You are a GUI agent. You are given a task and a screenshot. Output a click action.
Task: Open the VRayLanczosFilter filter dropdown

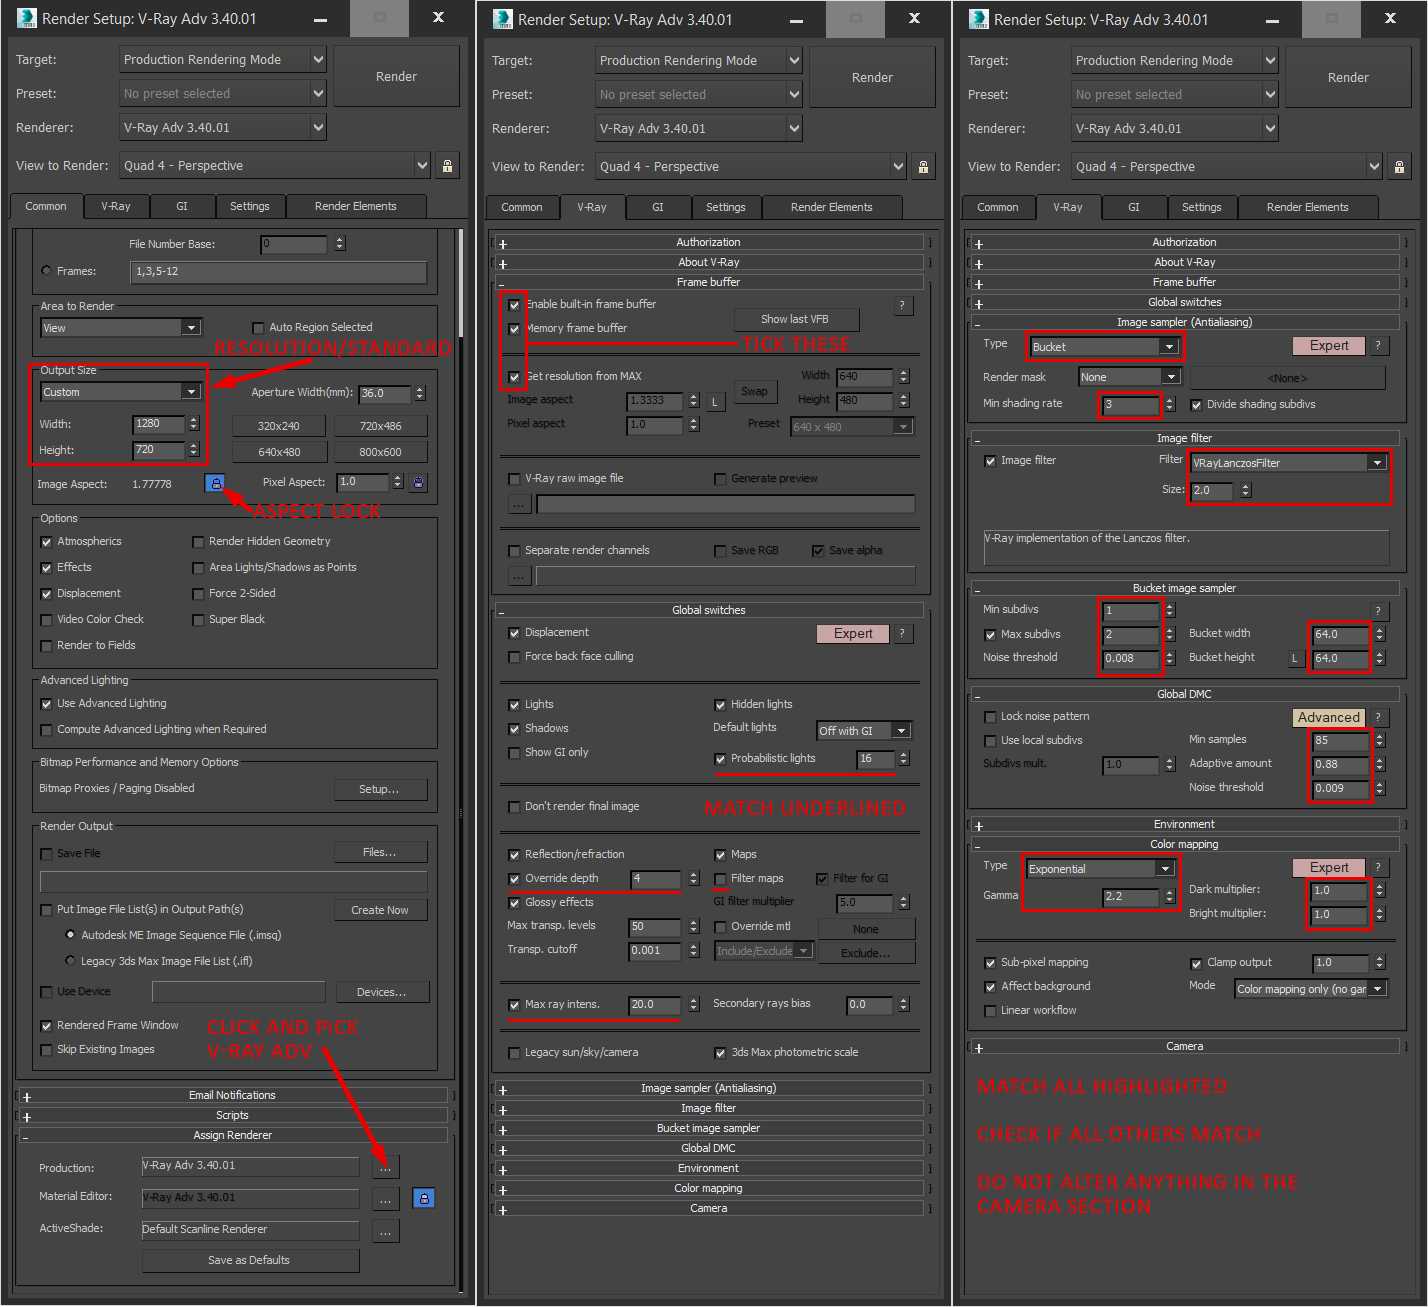point(1289,463)
